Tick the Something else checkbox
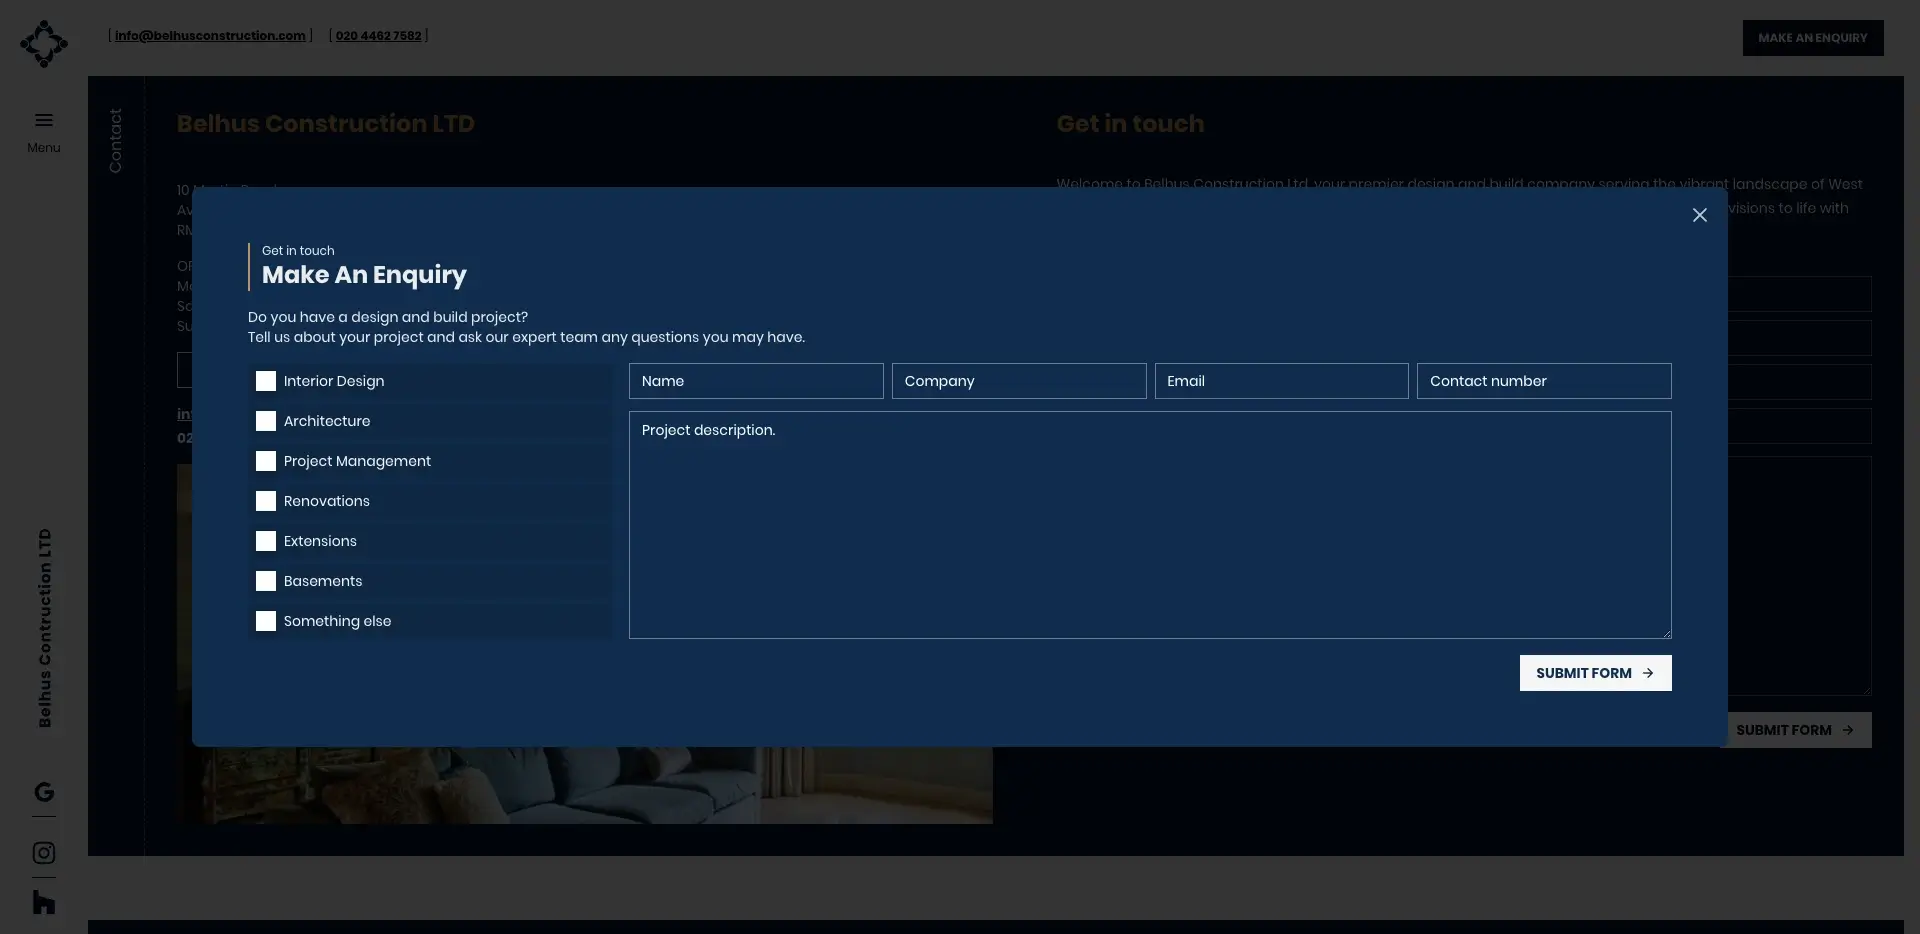 pyautogui.click(x=266, y=621)
